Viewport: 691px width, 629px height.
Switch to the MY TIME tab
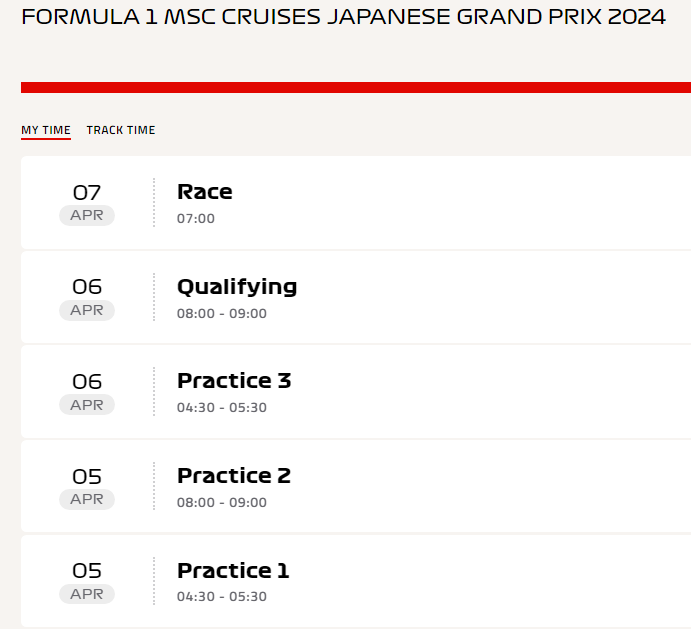[x=46, y=130]
